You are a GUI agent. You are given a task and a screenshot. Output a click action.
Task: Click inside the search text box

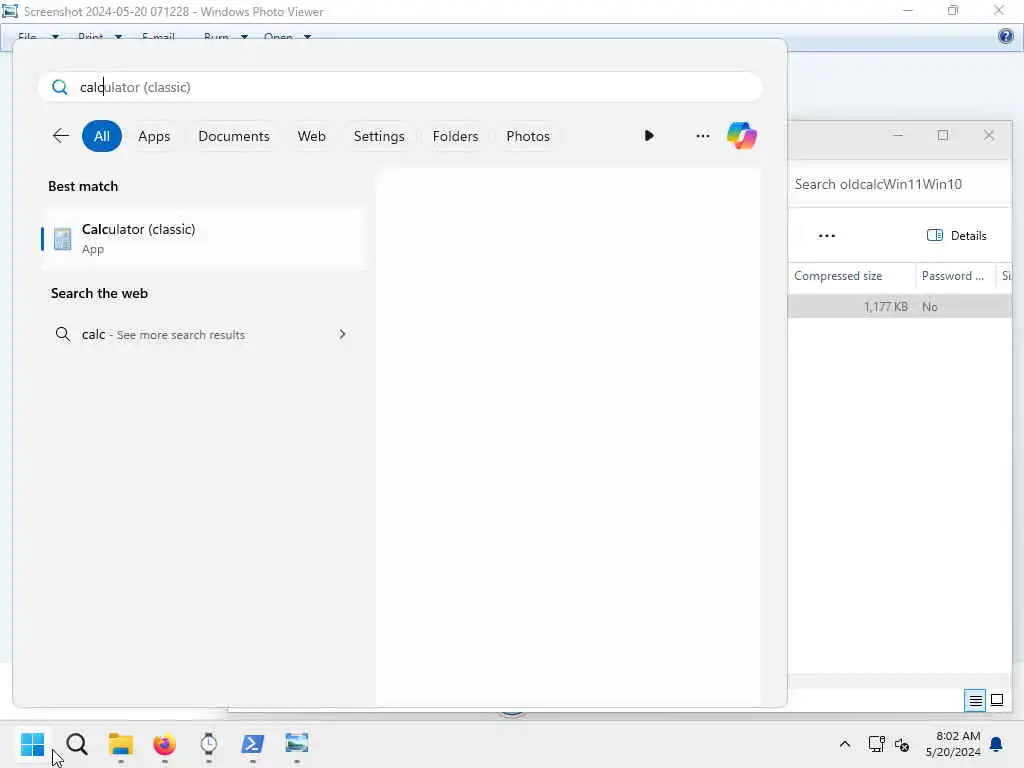click(400, 87)
